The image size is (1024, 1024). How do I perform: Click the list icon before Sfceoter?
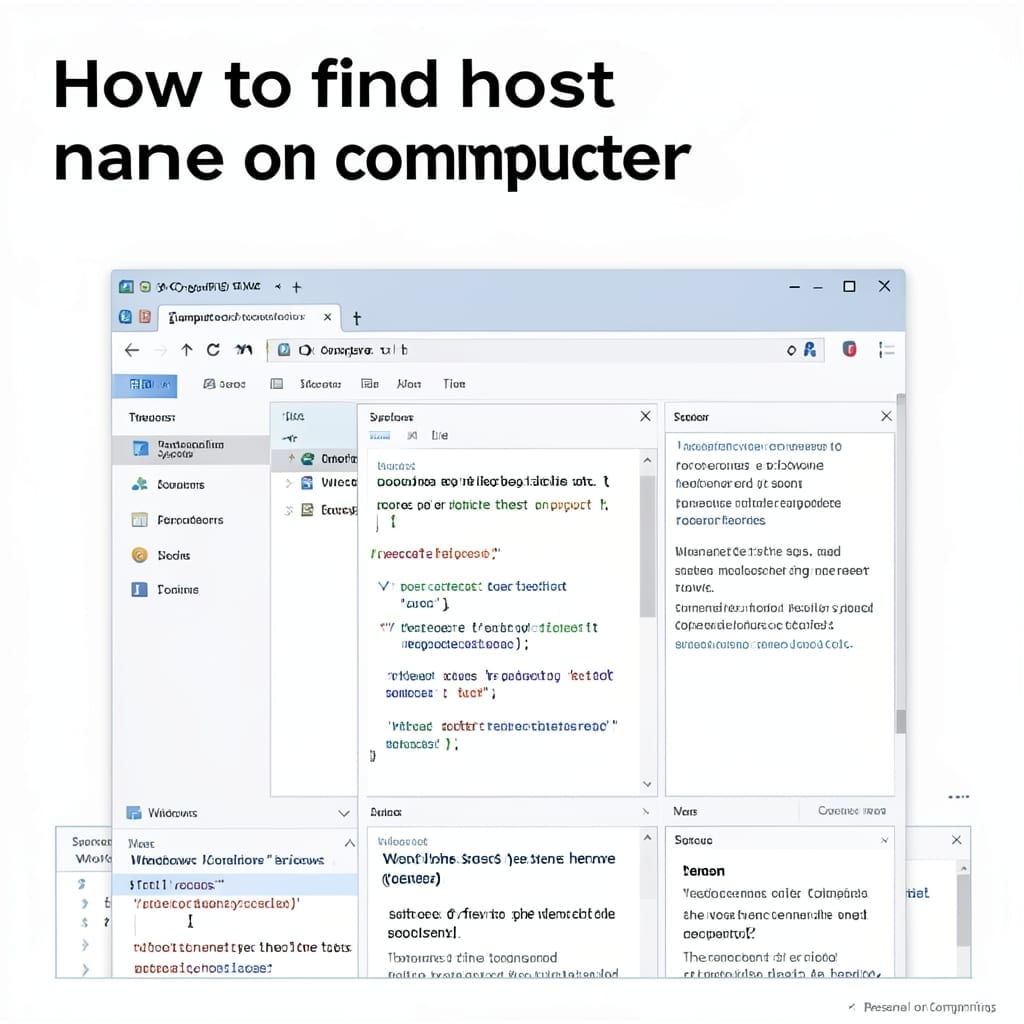[x=277, y=384]
